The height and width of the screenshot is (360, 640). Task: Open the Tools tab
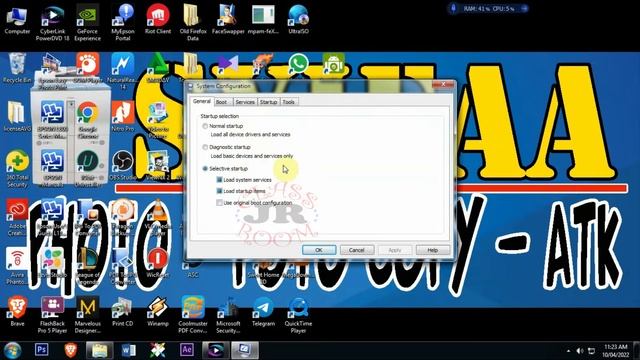(289, 102)
